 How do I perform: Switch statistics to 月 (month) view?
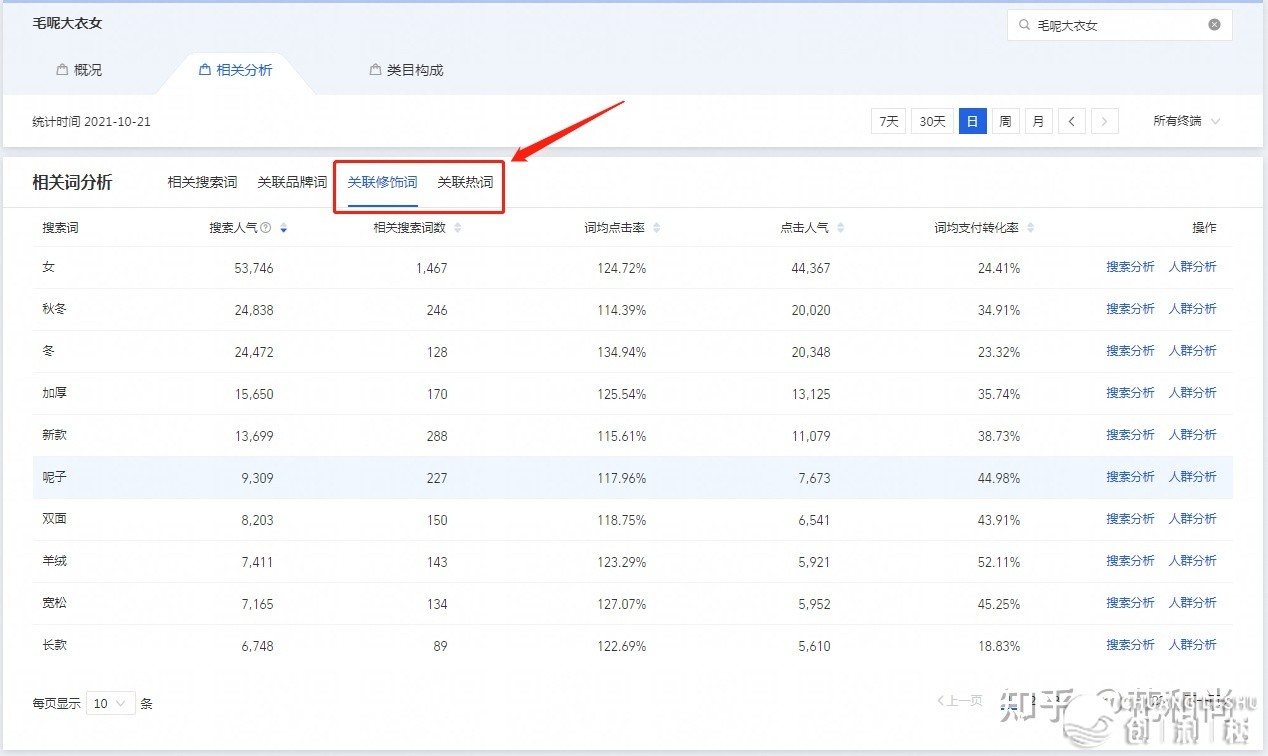click(x=1038, y=120)
